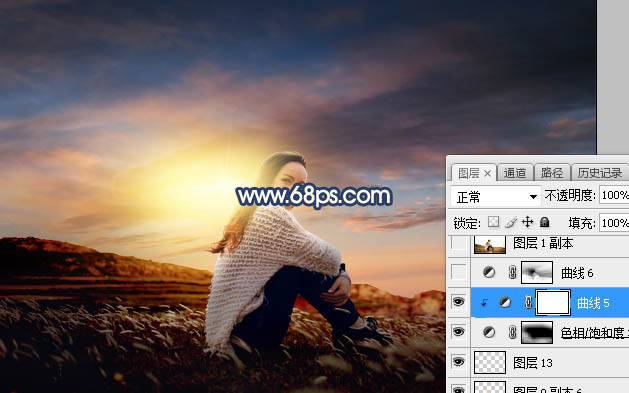Hide the 色相/饱和度 layer eye

[x=459, y=332]
